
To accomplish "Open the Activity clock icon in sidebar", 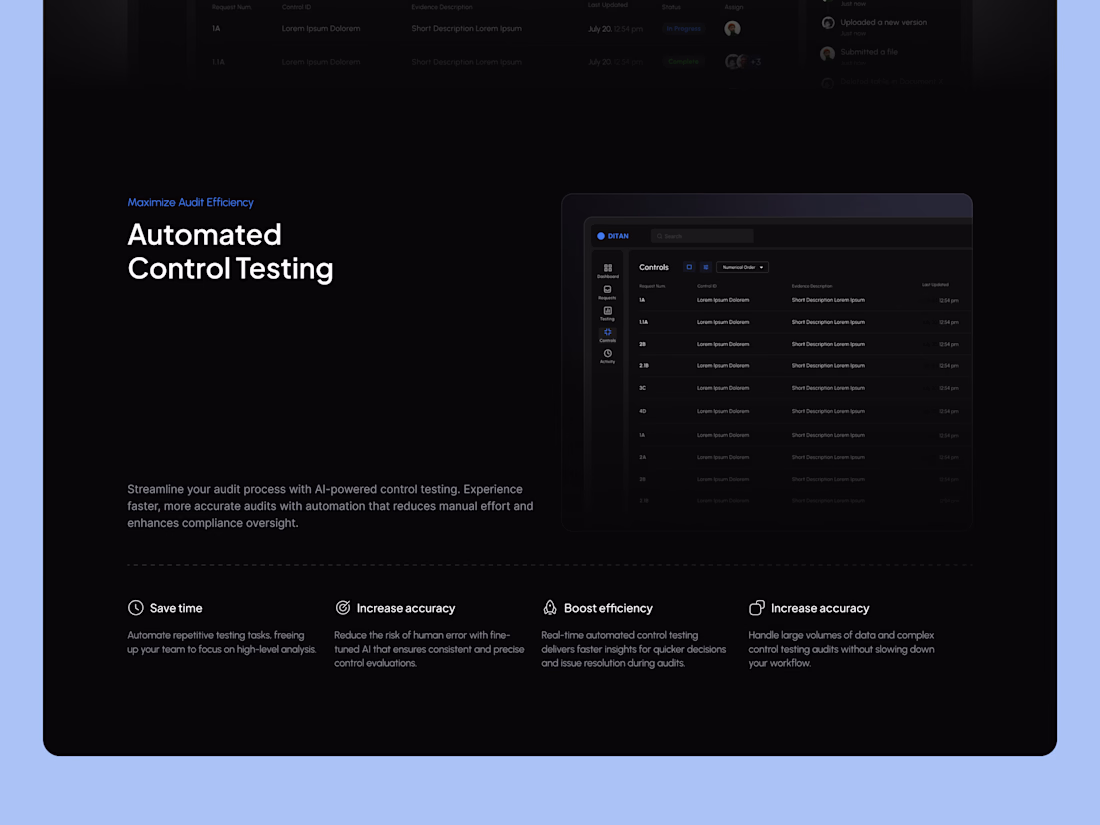I will (608, 354).
